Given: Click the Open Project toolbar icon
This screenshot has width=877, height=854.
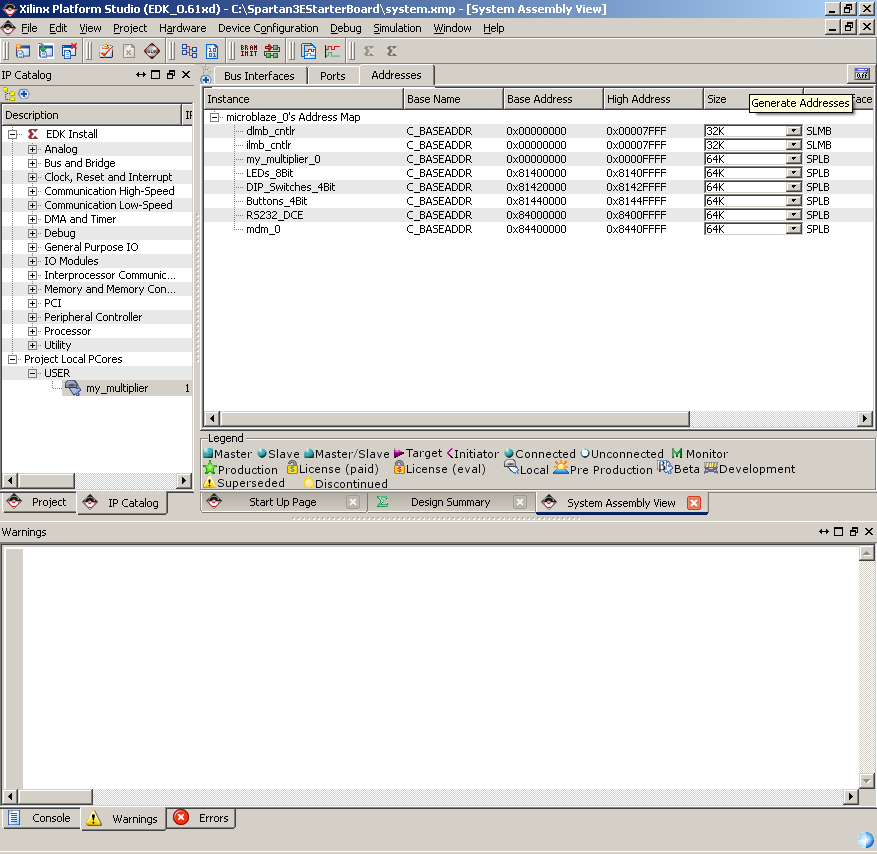Looking at the screenshot, I should click(46, 51).
